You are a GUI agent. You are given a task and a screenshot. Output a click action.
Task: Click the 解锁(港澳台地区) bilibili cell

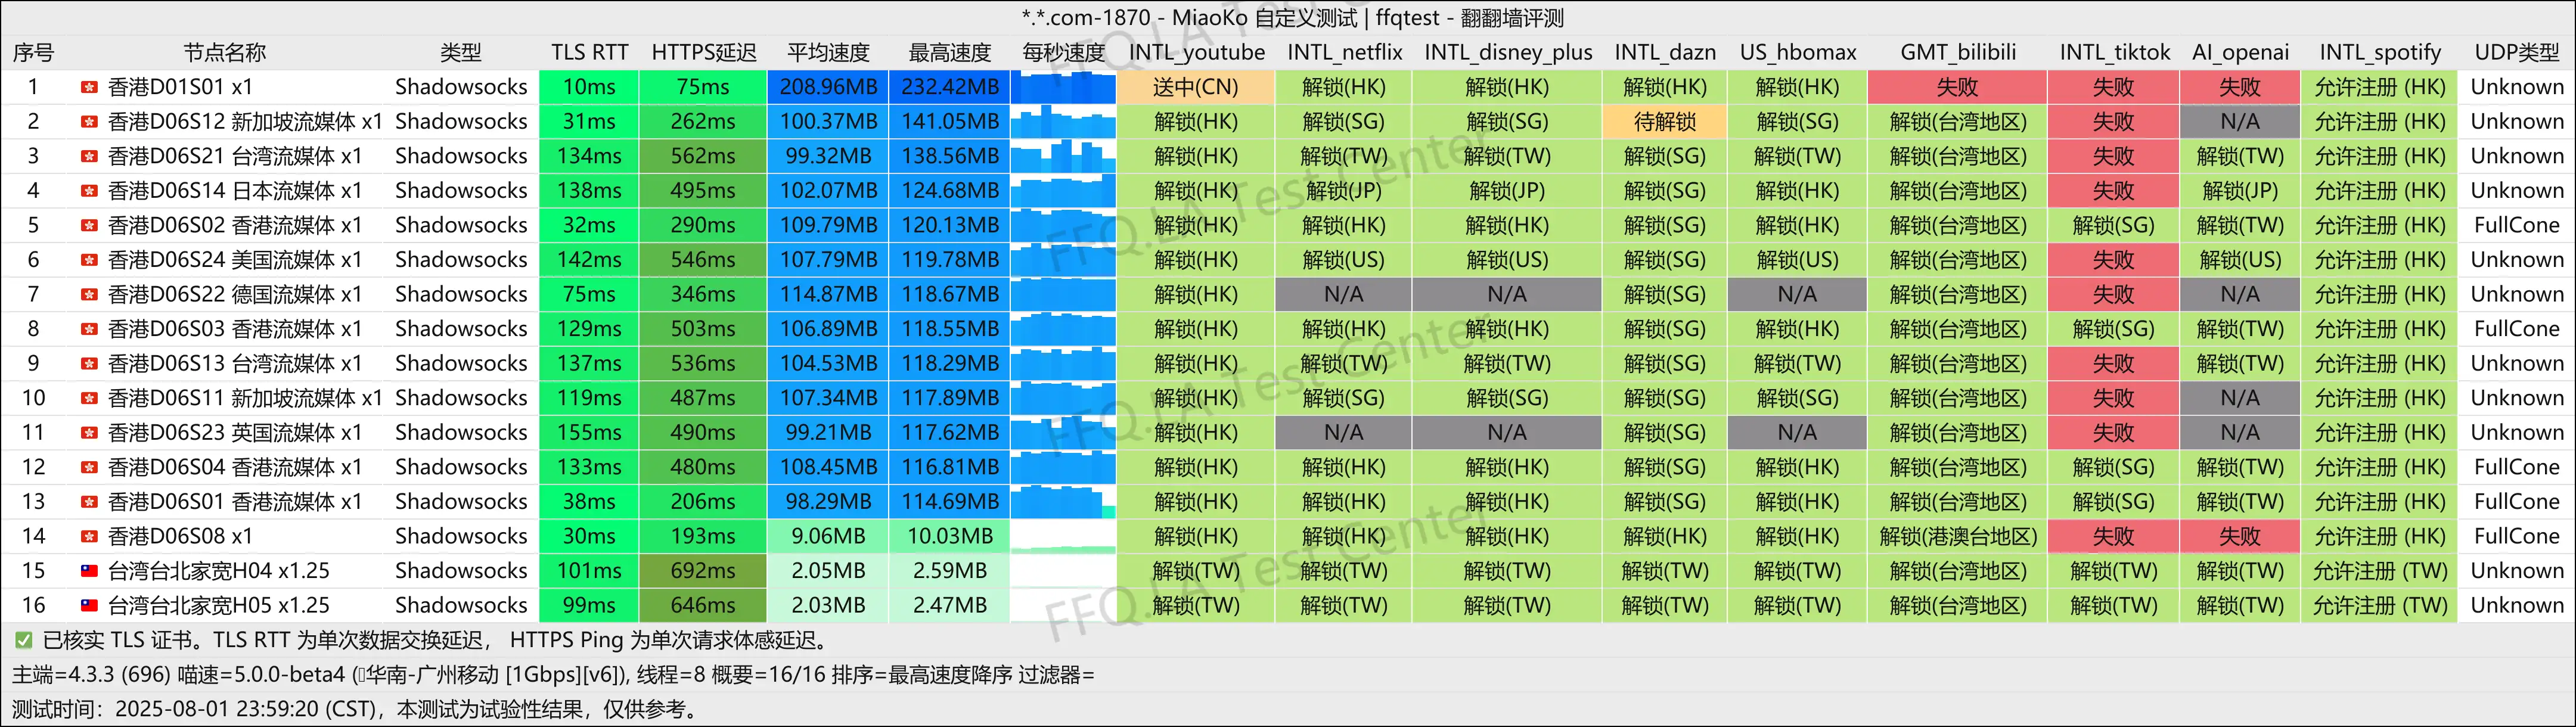point(1958,537)
